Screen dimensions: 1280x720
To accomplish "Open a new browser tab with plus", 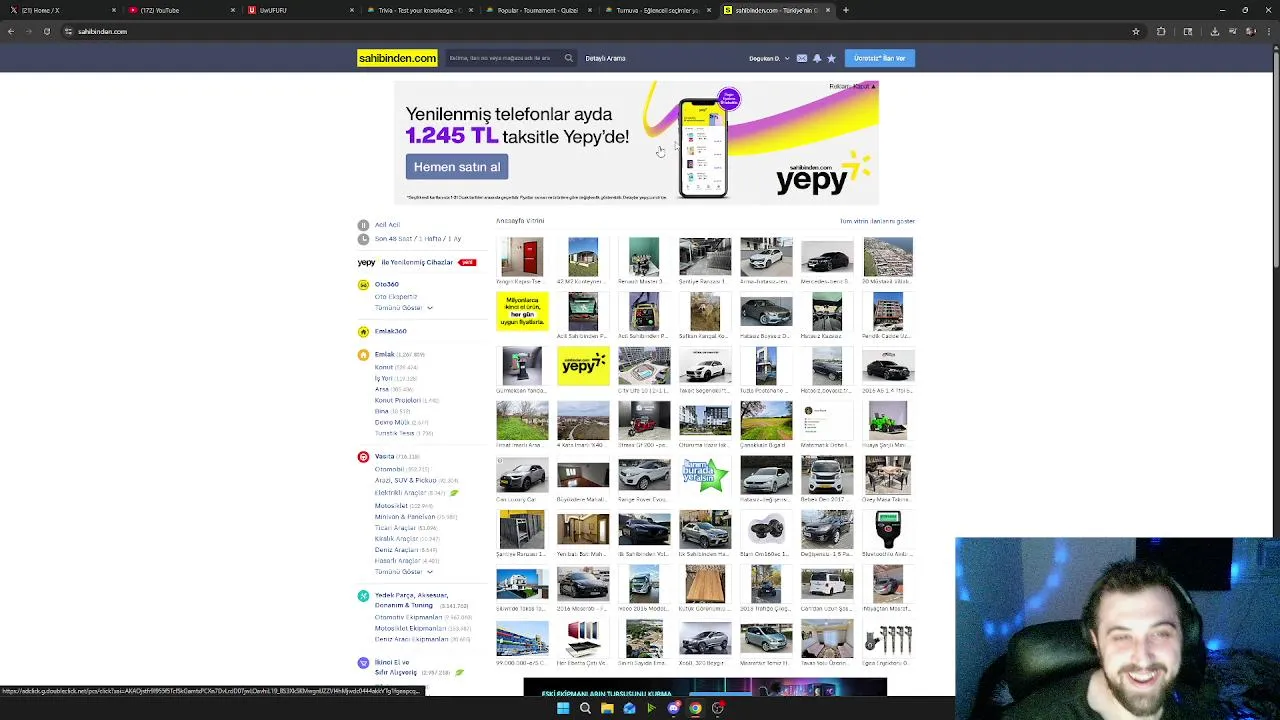I will pos(846,10).
